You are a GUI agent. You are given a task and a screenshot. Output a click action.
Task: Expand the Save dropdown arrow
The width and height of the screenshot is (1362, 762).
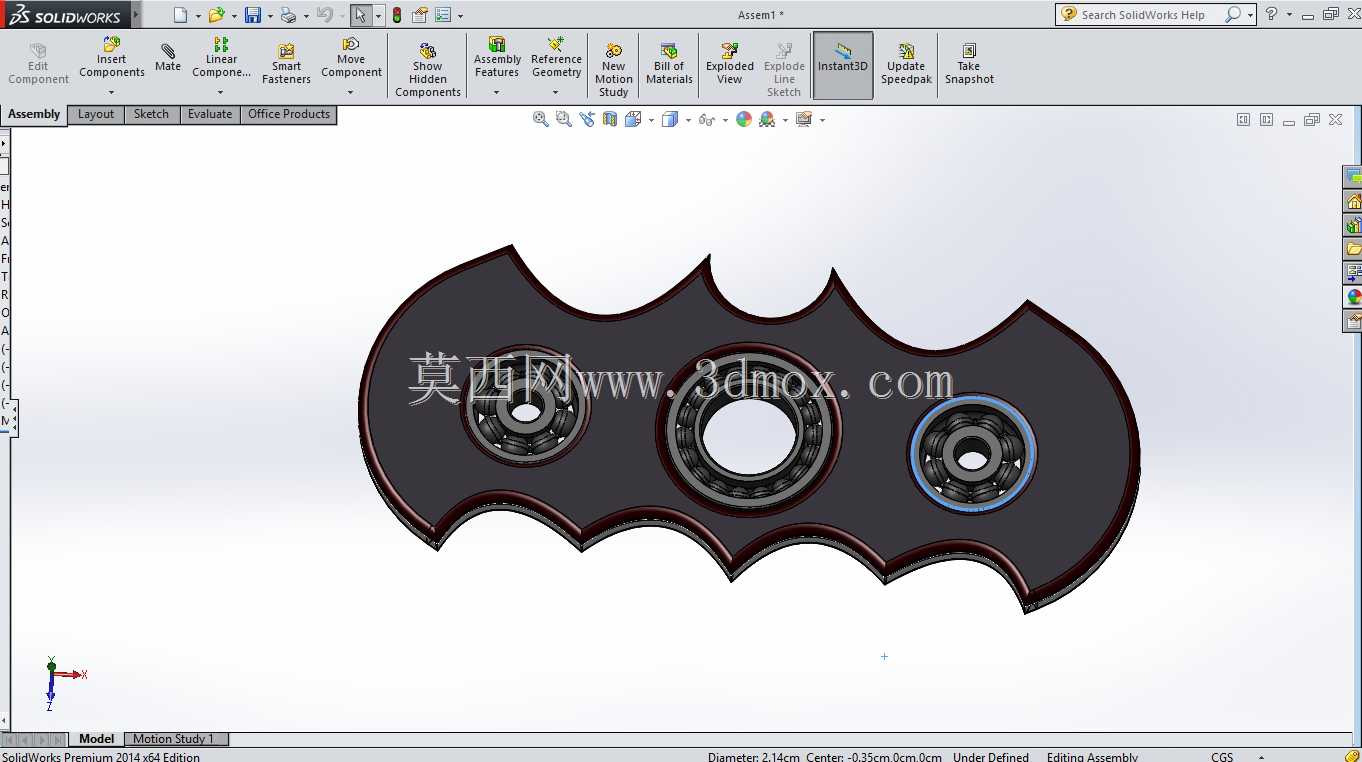(x=270, y=16)
